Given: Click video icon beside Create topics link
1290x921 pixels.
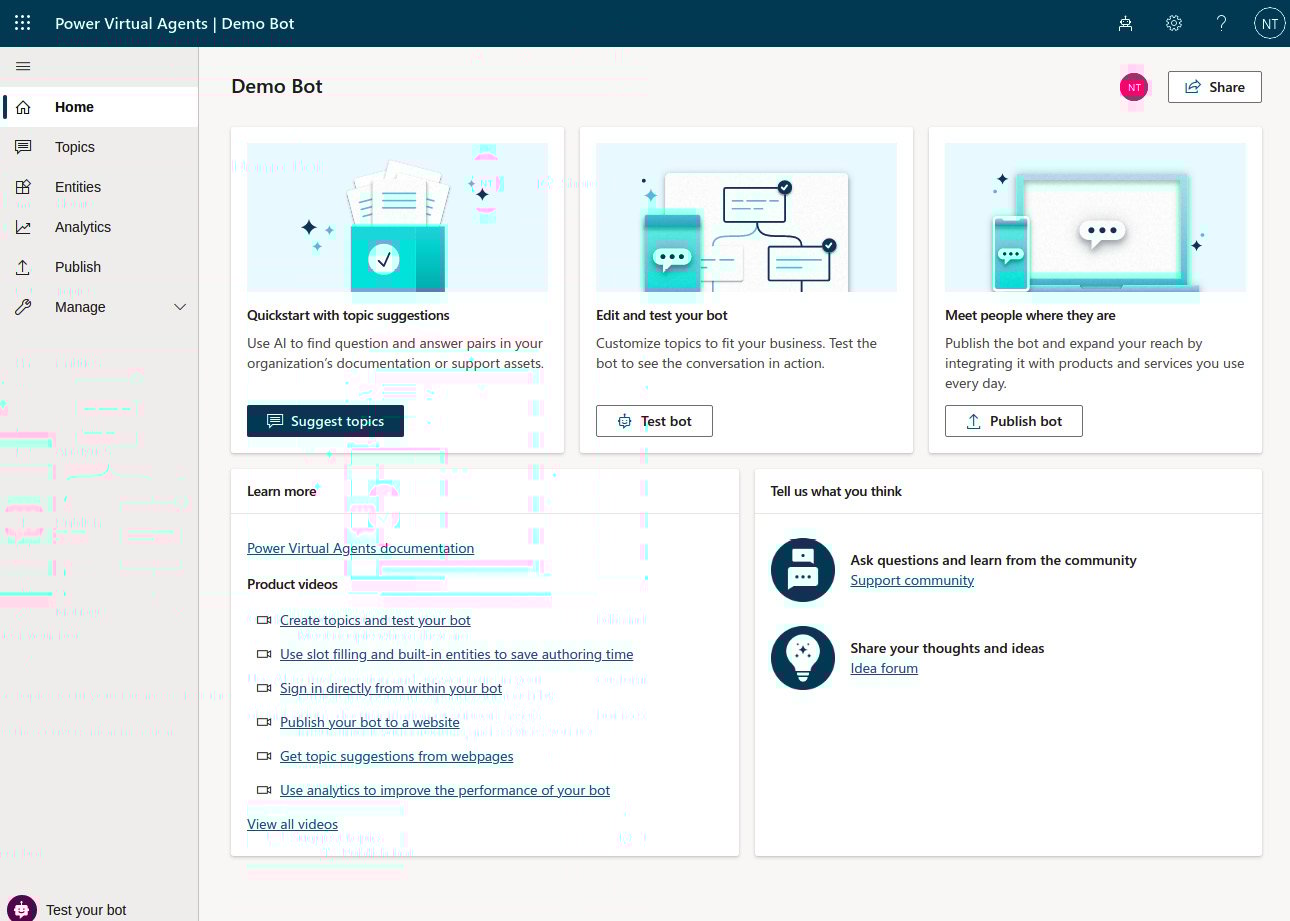Looking at the screenshot, I should 264,620.
